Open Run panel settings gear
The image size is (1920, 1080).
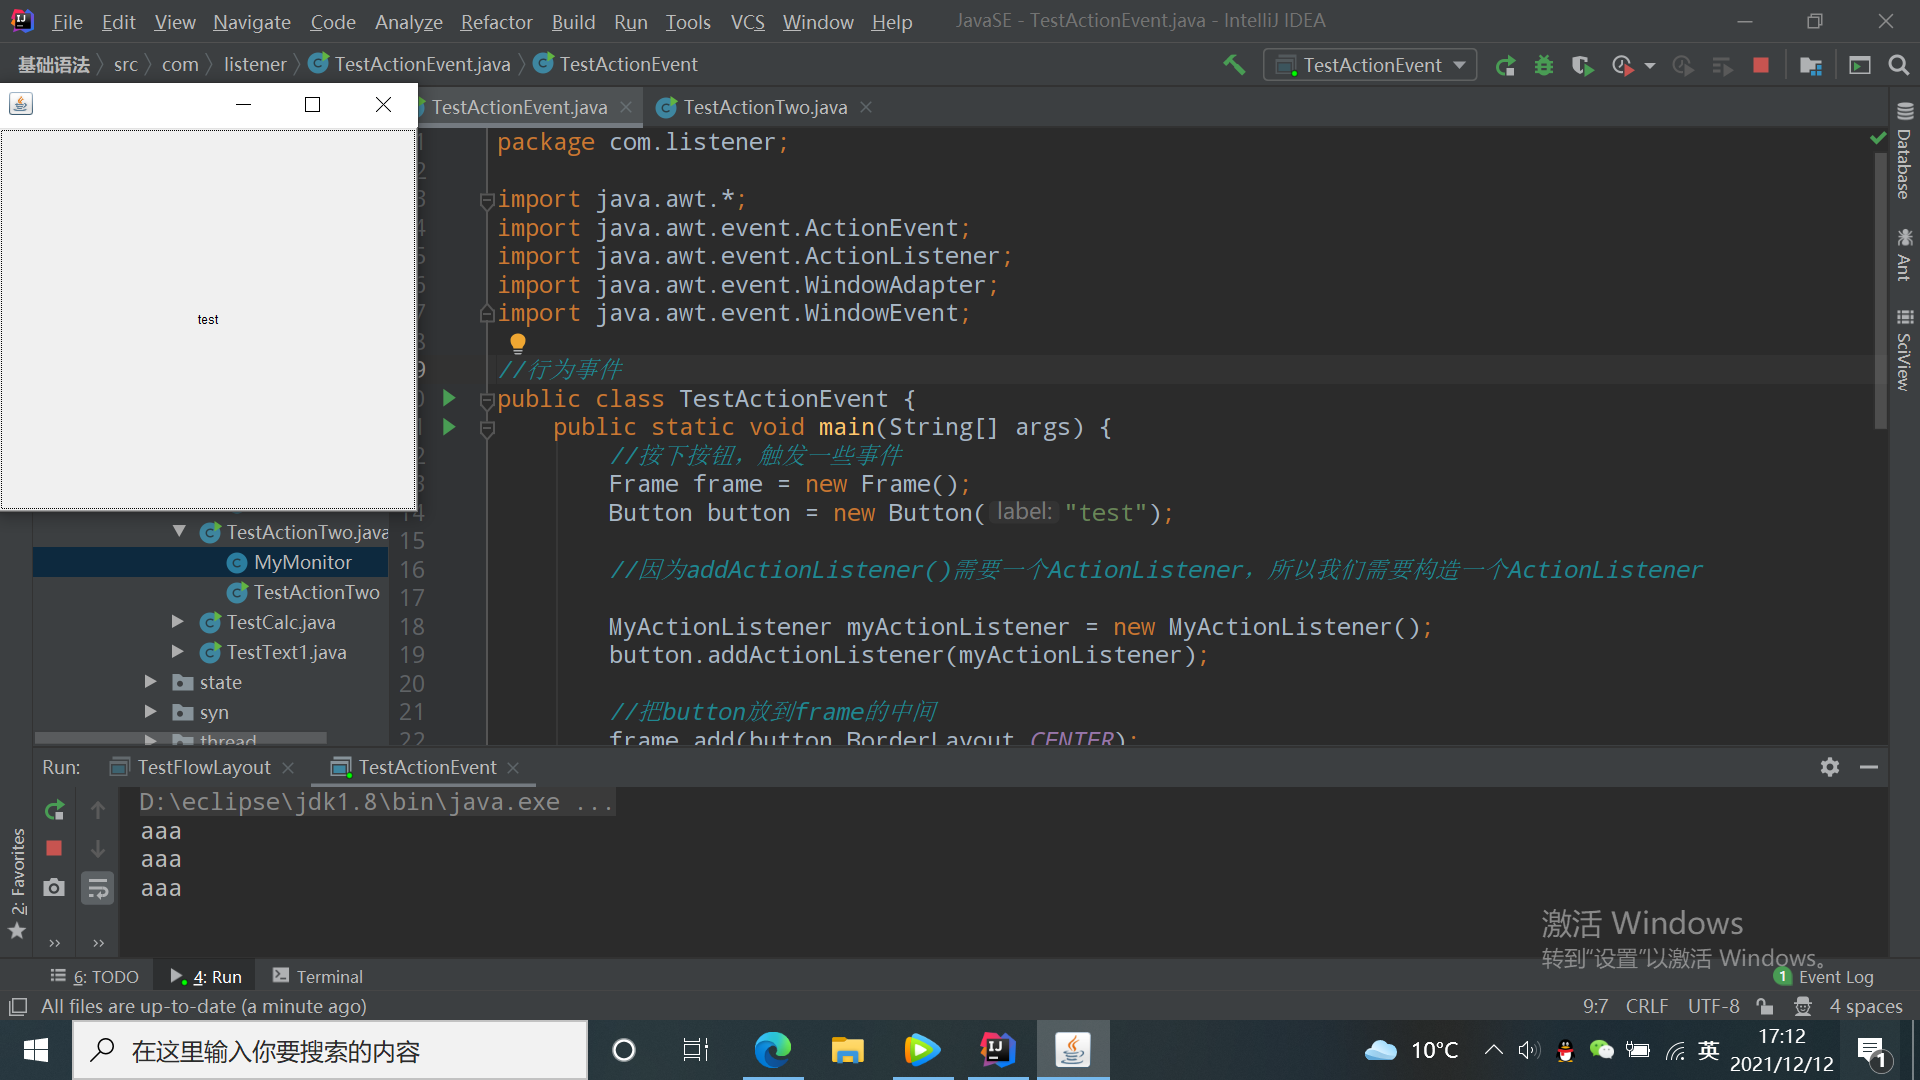(x=1829, y=767)
